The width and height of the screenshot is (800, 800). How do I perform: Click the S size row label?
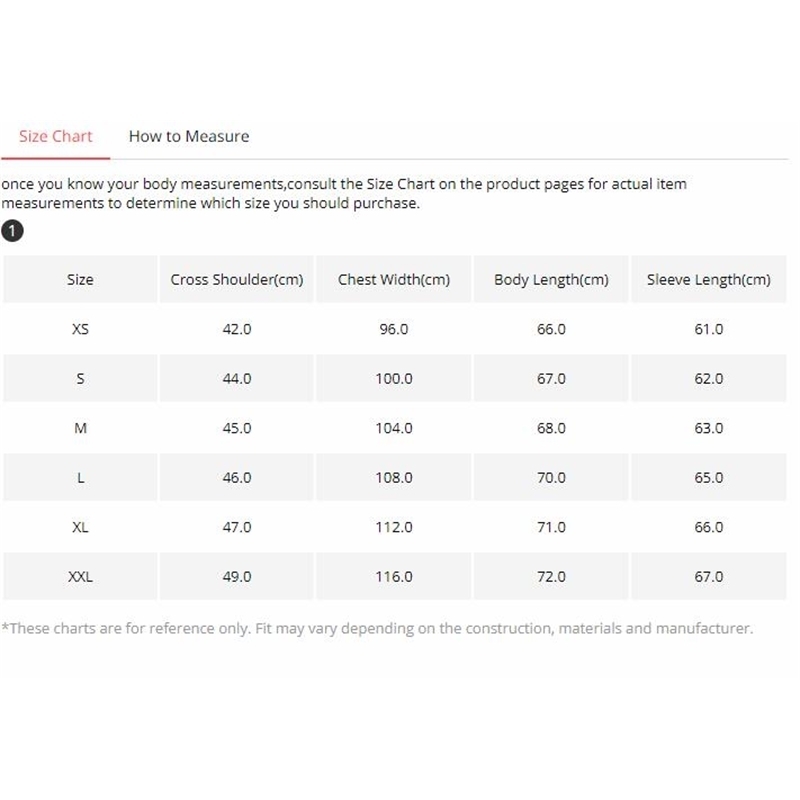pyautogui.click(x=80, y=379)
